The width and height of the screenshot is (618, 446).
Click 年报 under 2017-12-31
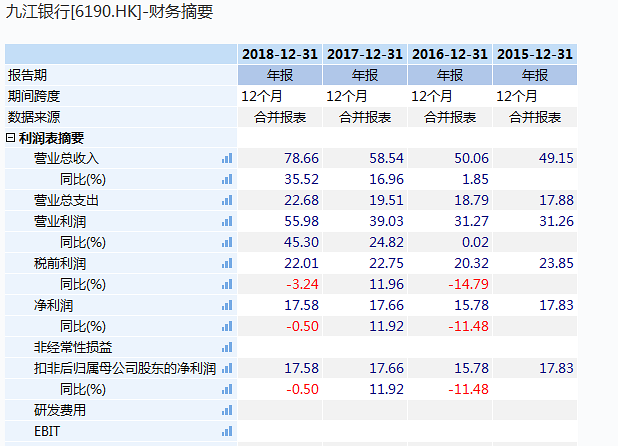tap(365, 75)
